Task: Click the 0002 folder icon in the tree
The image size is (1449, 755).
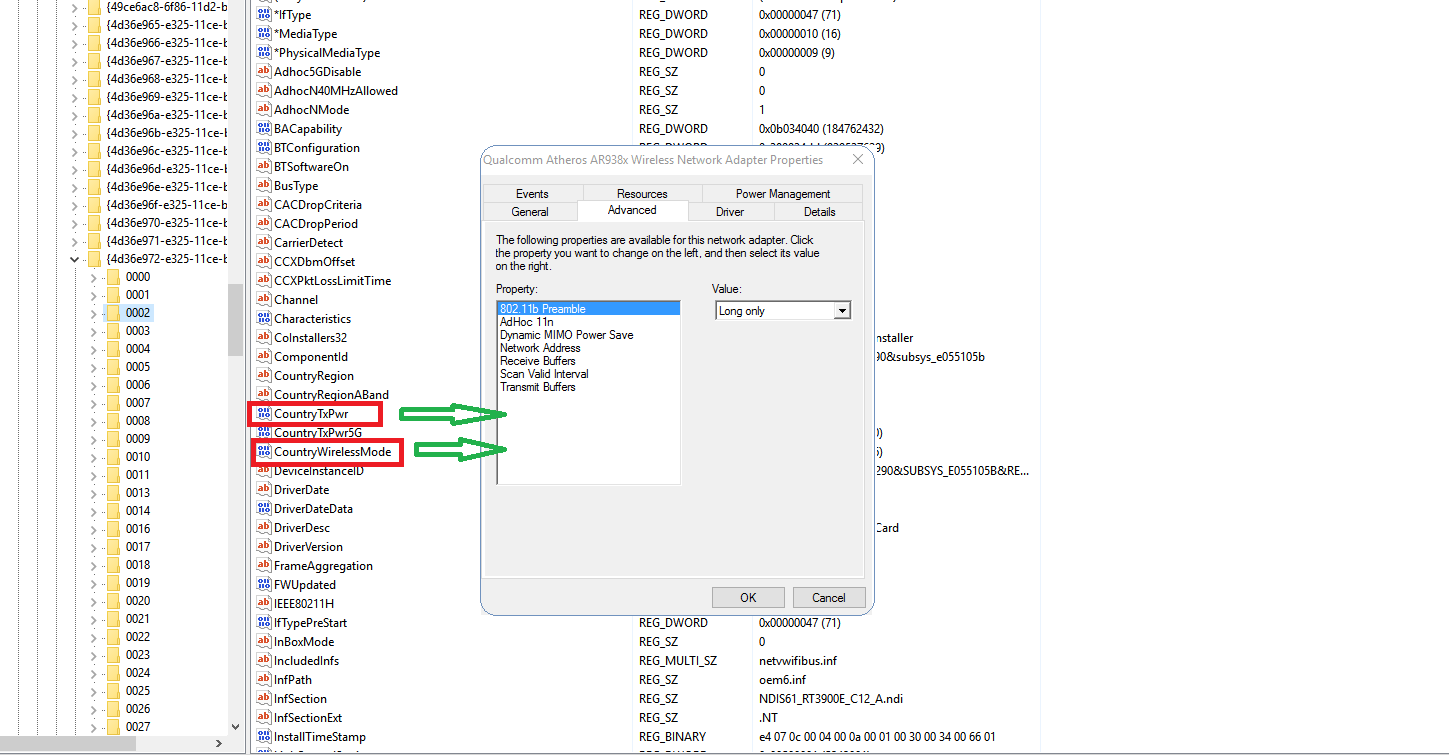Action: (x=113, y=312)
